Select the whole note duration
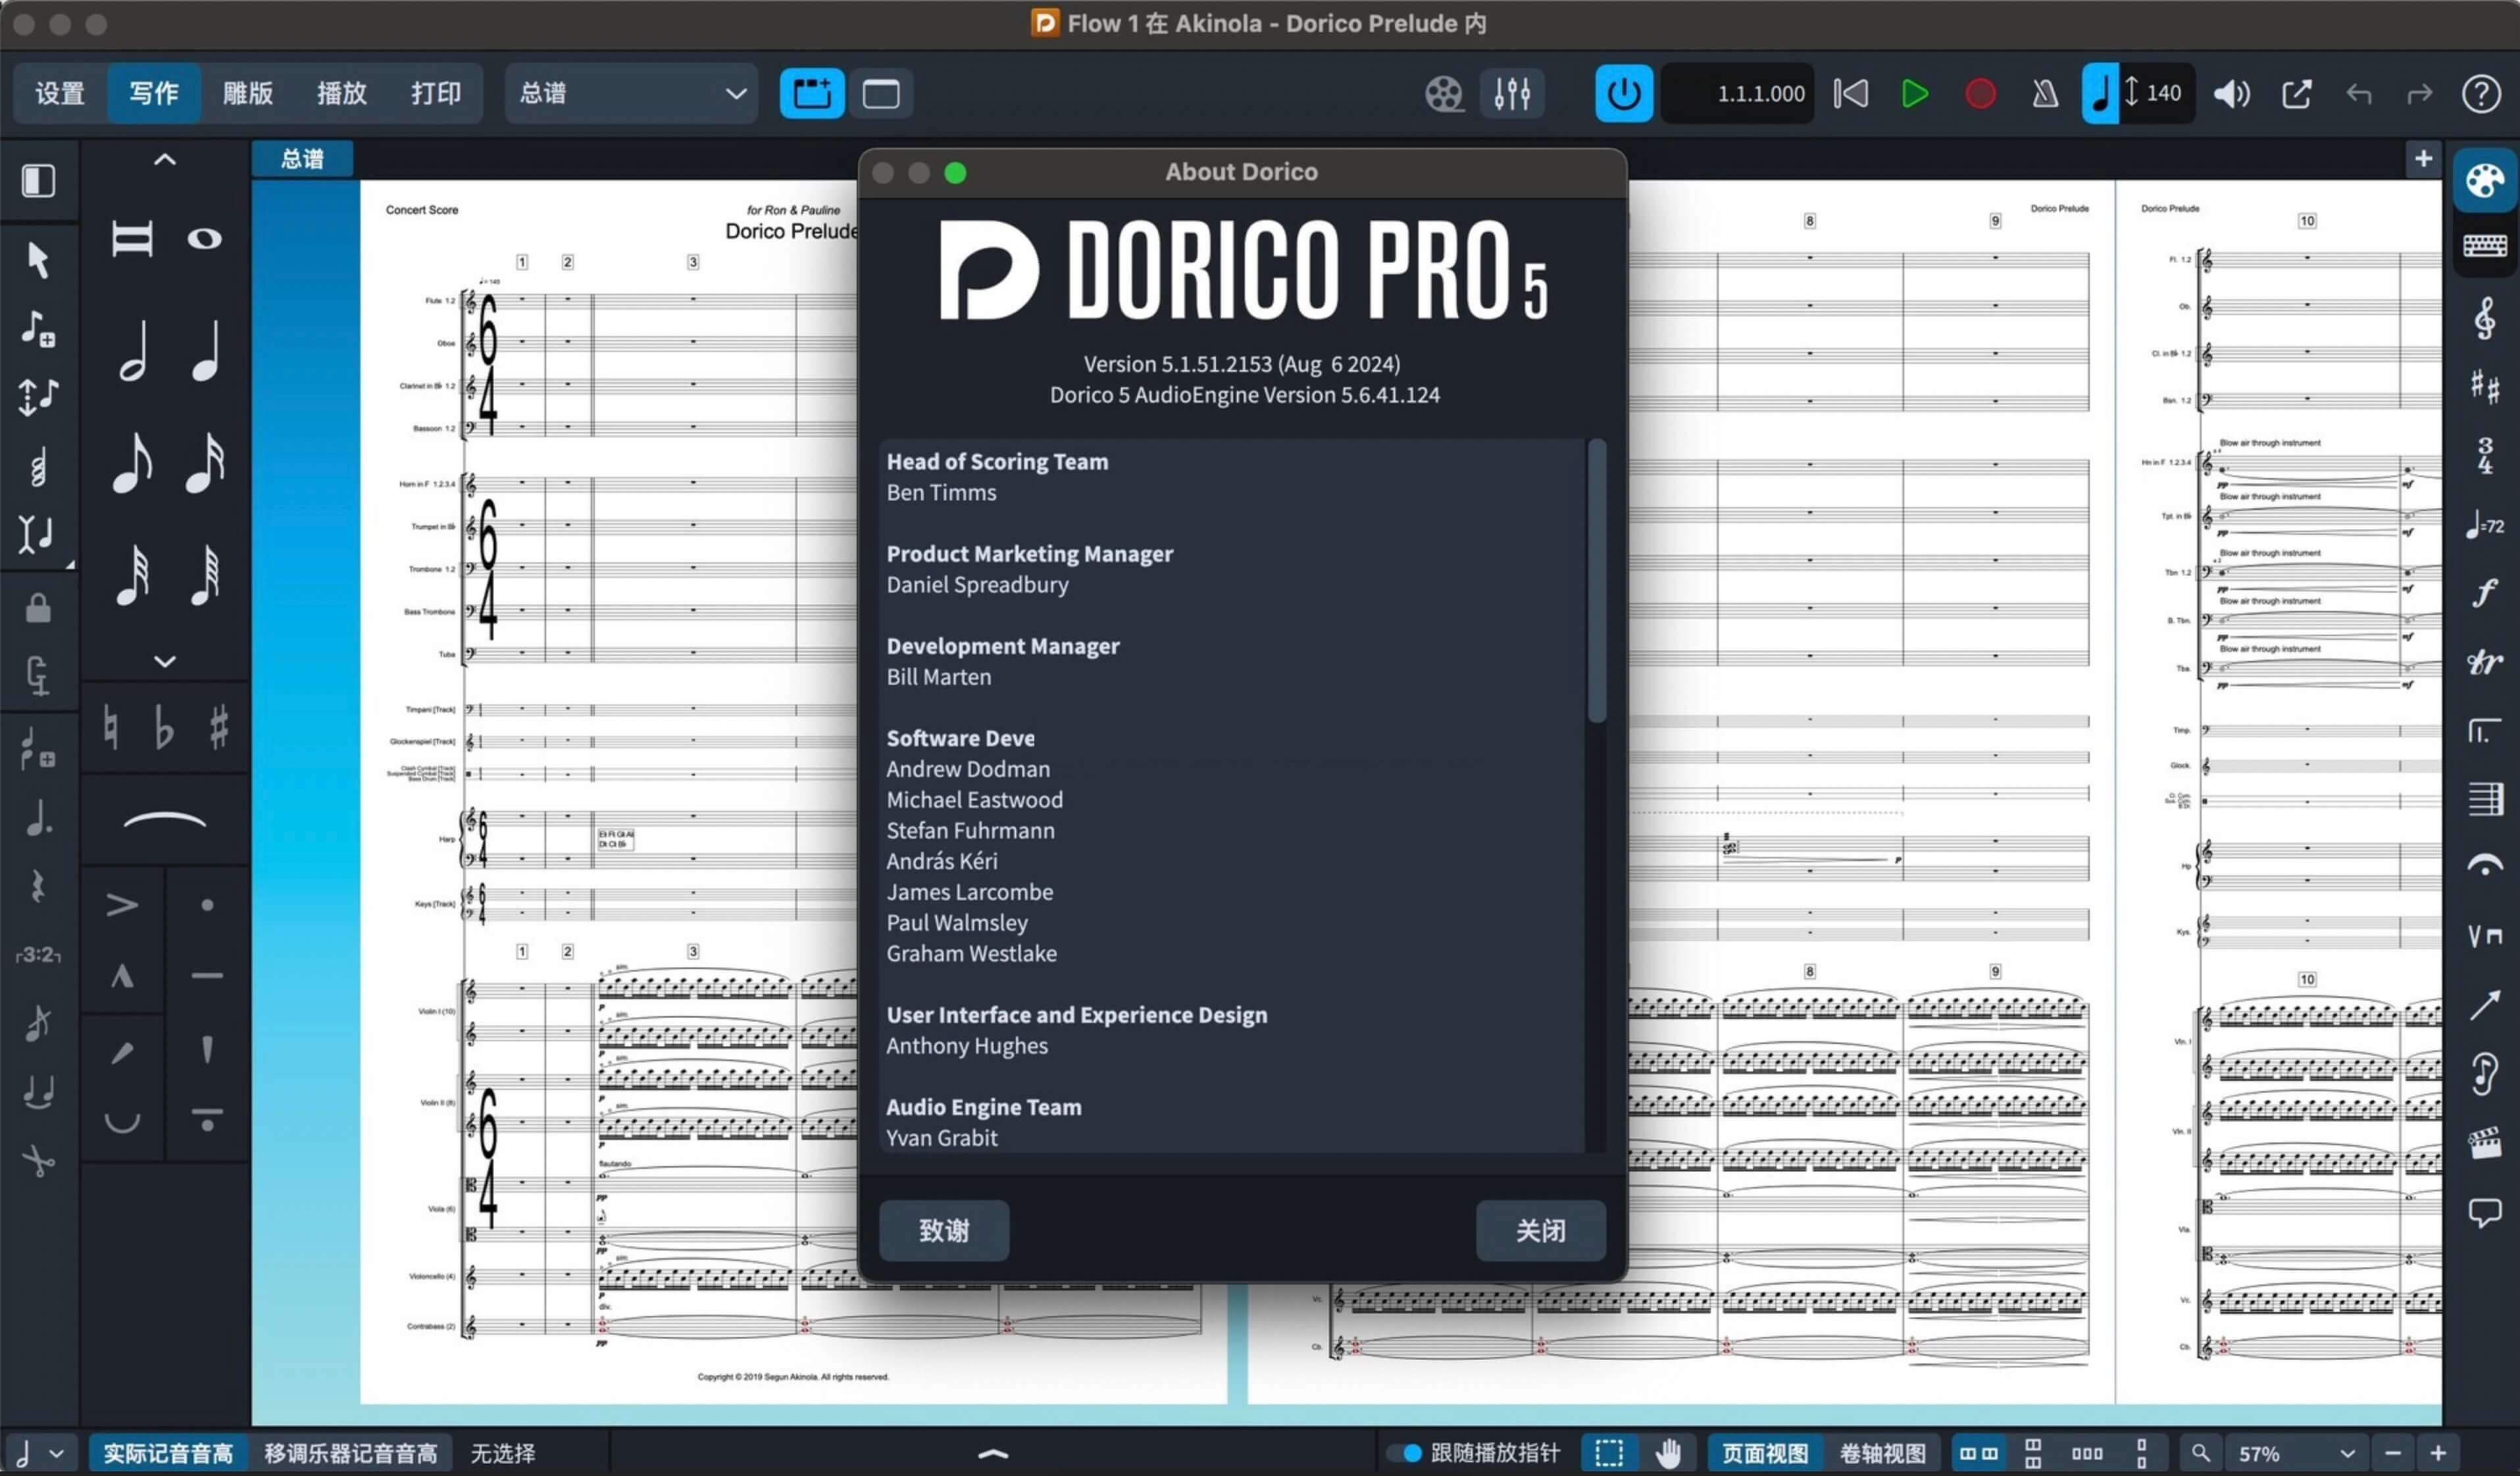This screenshot has width=2520, height=1476. pyautogui.click(x=205, y=239)
